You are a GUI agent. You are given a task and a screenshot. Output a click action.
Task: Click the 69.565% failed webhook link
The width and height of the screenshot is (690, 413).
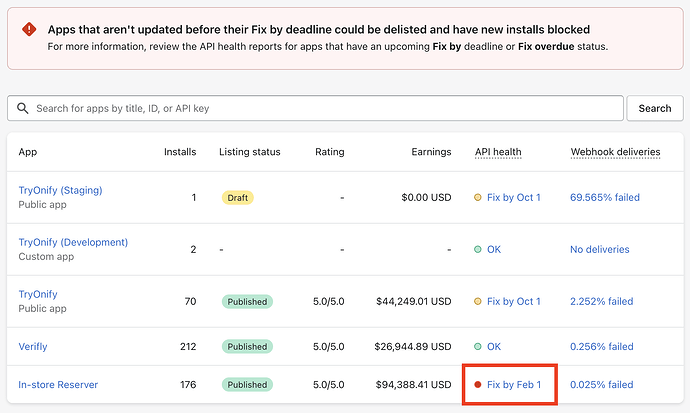pyautogui.click(x=605, y=197)
